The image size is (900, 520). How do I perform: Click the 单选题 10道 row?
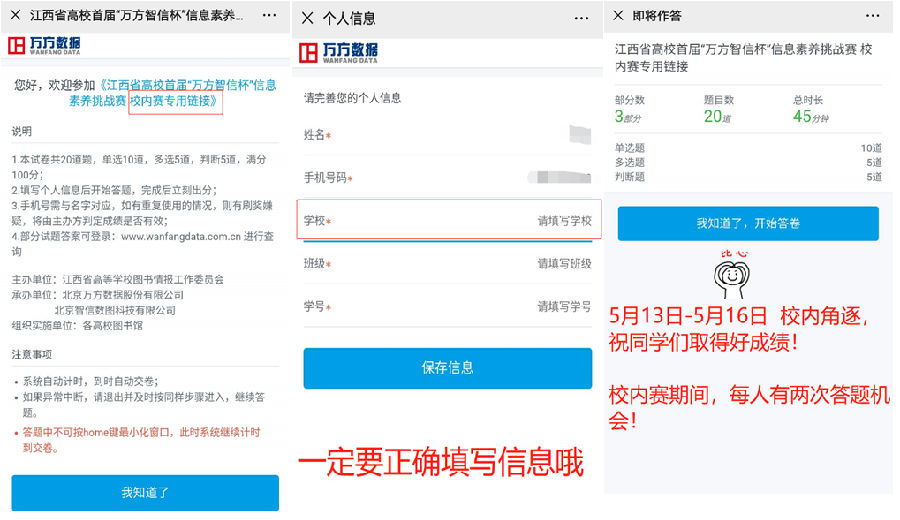coord(748,148)
